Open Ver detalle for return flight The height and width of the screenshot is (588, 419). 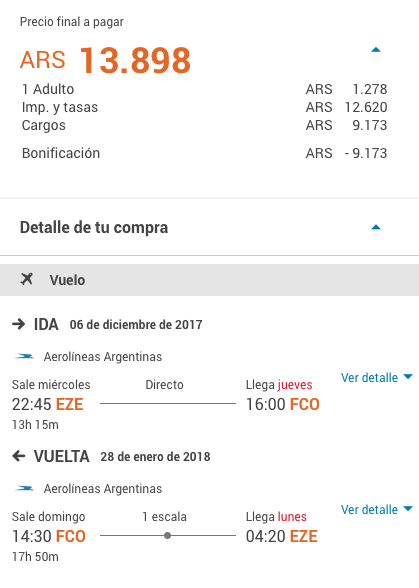377,509
